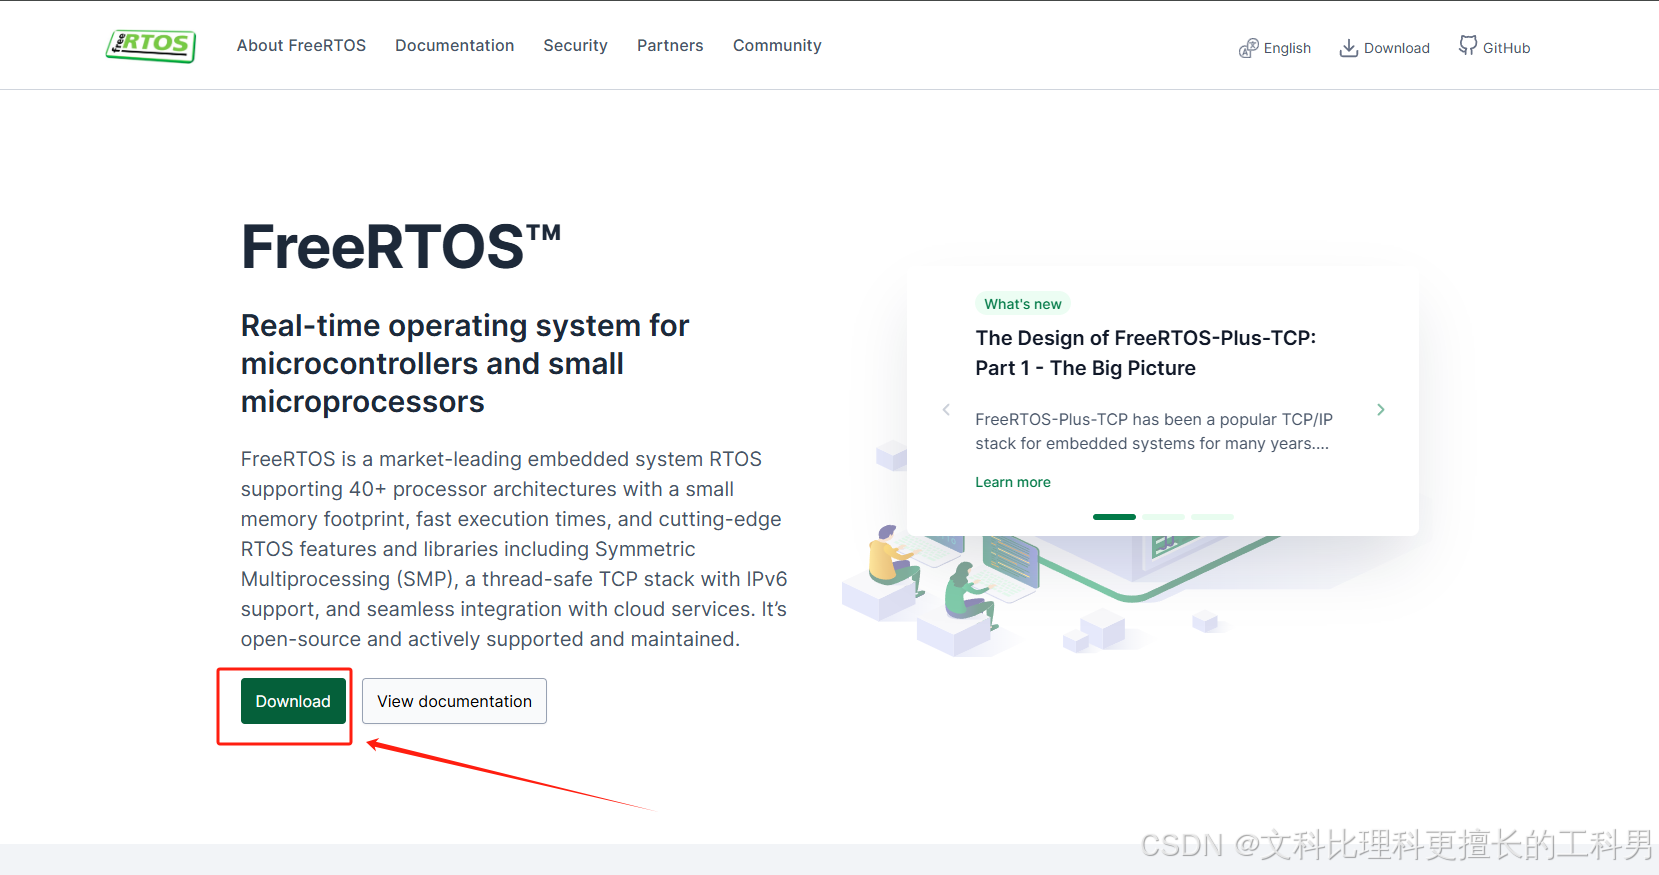1659x875 pixels.
Task: Click the FreeRTOS™ main heading
Action: [x=401, y=247]
